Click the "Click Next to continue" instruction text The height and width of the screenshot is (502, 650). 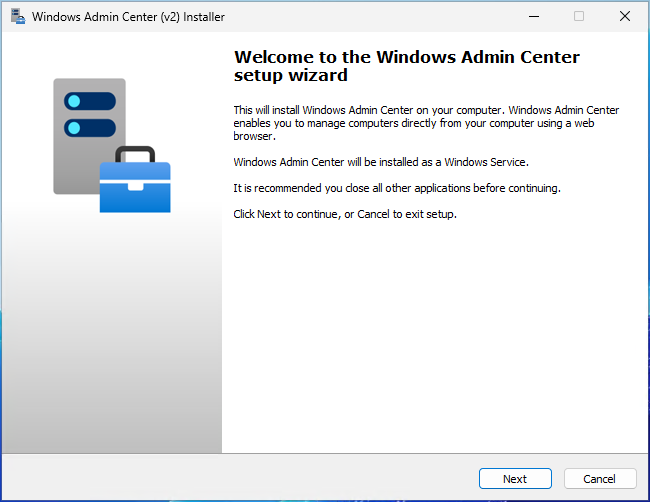345,214
